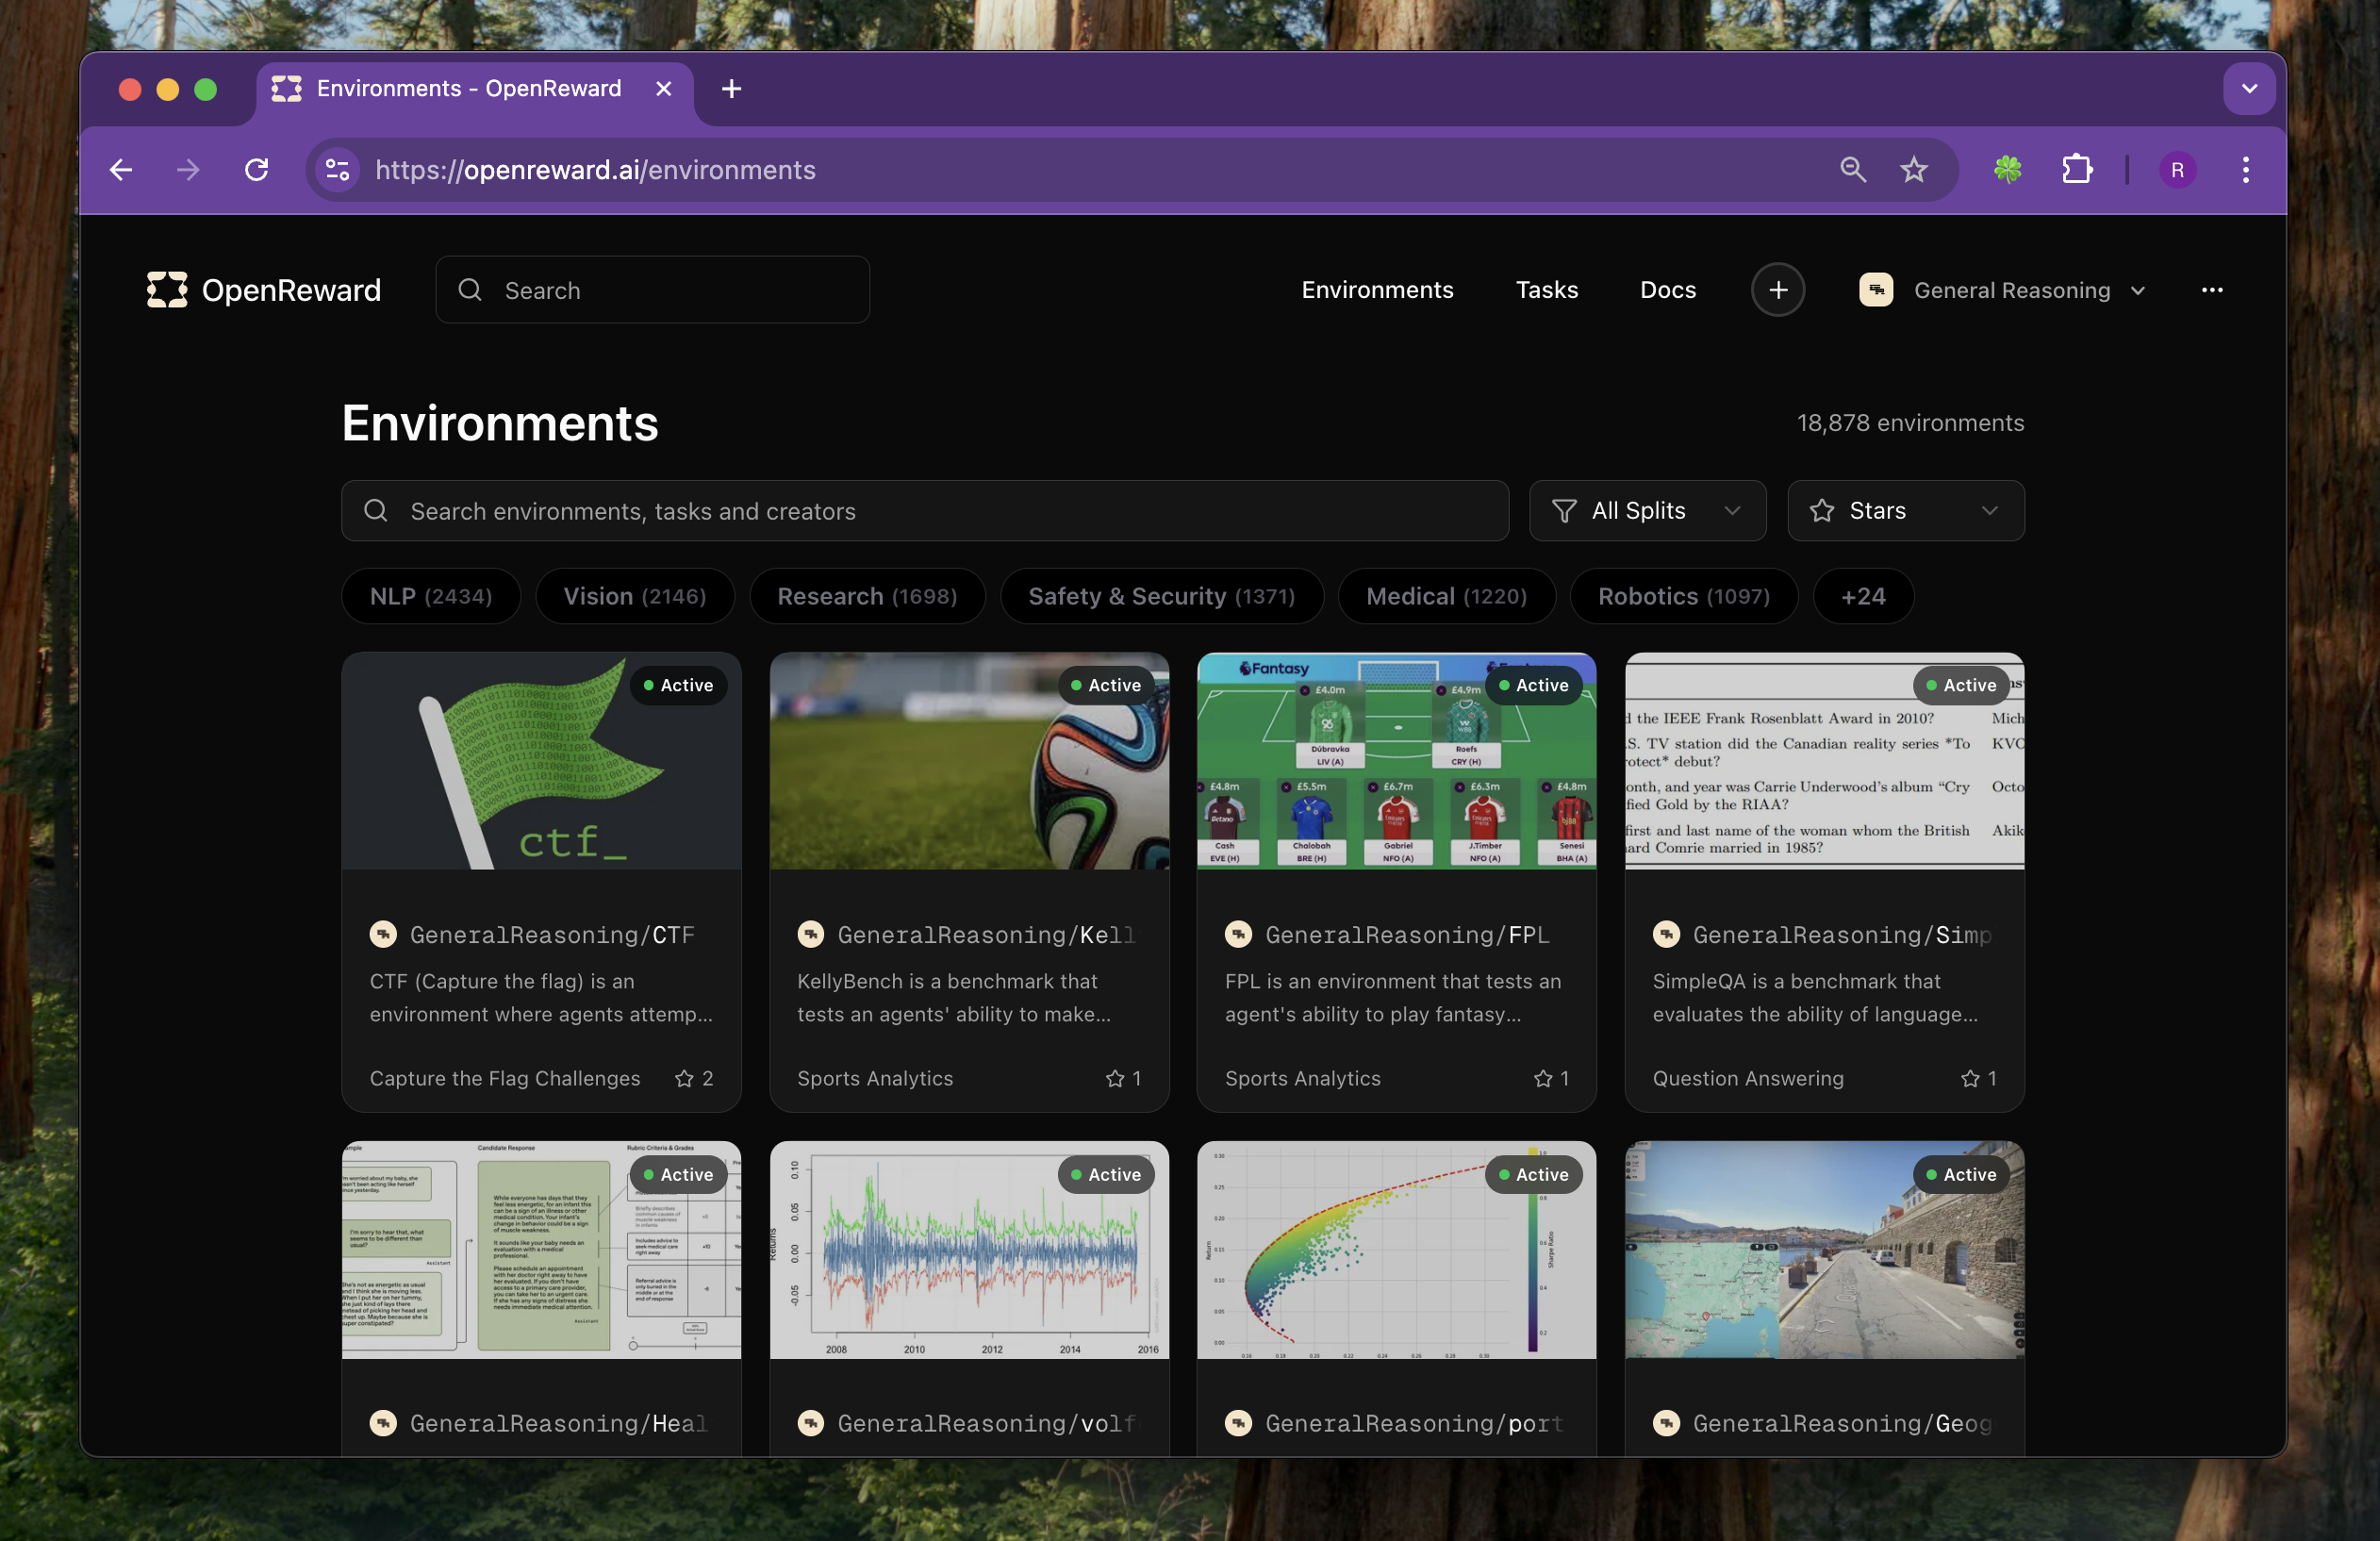The image size is (2380, 1541).
Task: Toggle the Medical category filter
Action: click(1446, 596)
